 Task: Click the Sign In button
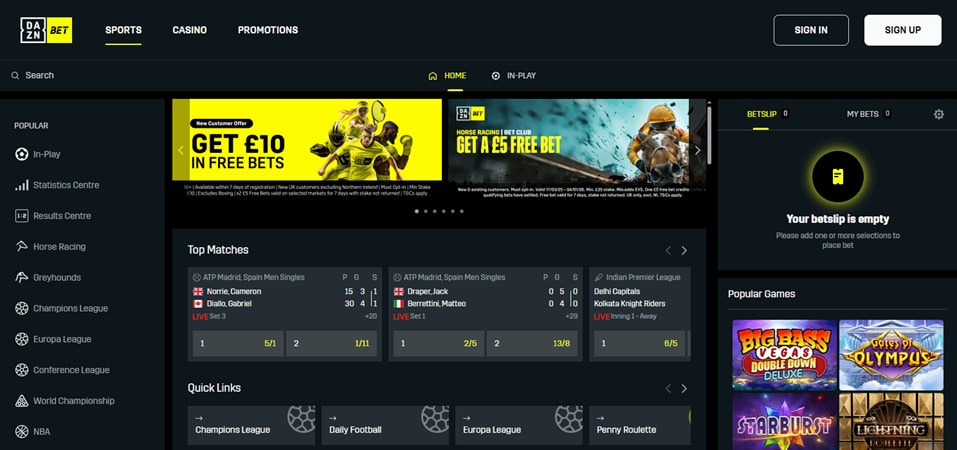click(x=811, y=30)
